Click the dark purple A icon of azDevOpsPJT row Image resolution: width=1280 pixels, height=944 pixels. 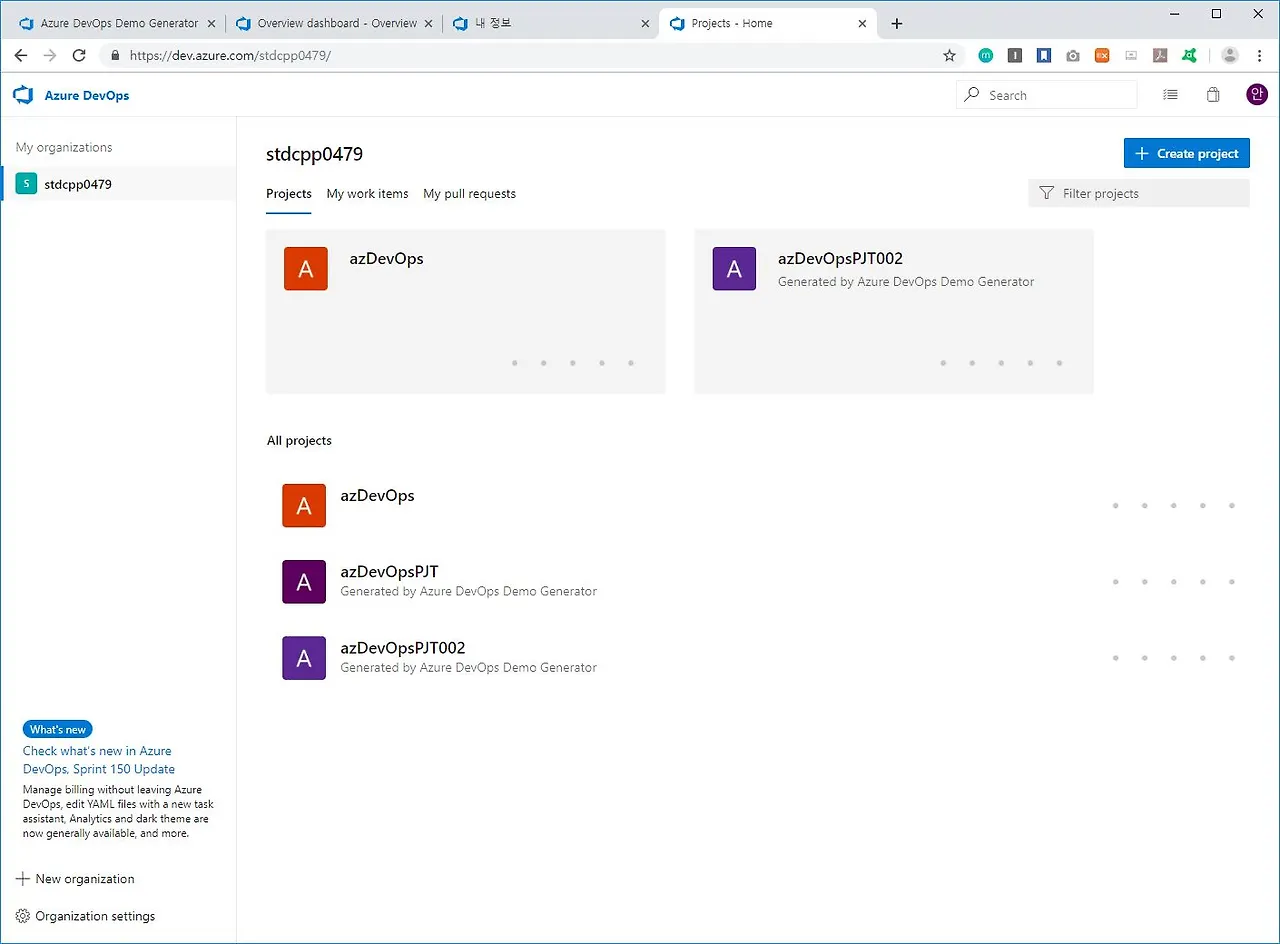pyautogui.click(x=304, y=582)
